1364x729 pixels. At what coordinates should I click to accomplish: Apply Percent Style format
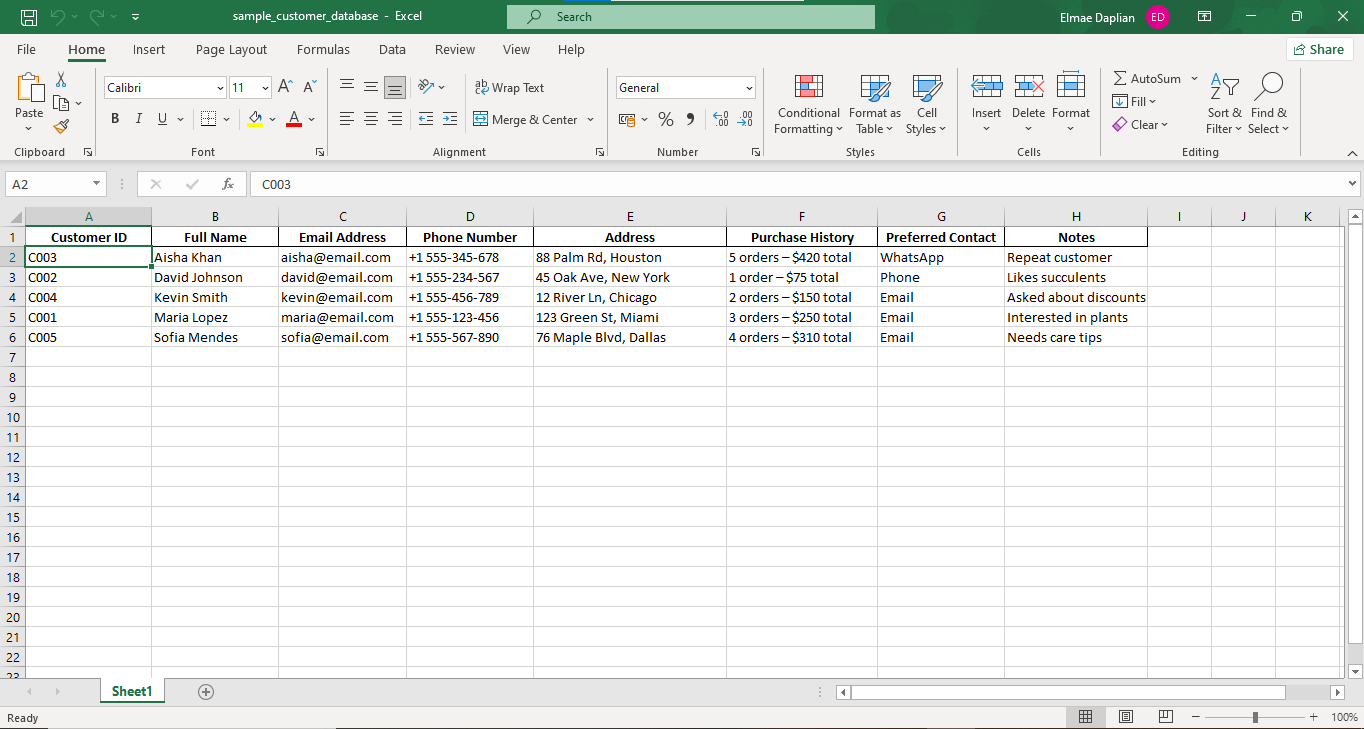pyautogui.click(x=665, y=119)
